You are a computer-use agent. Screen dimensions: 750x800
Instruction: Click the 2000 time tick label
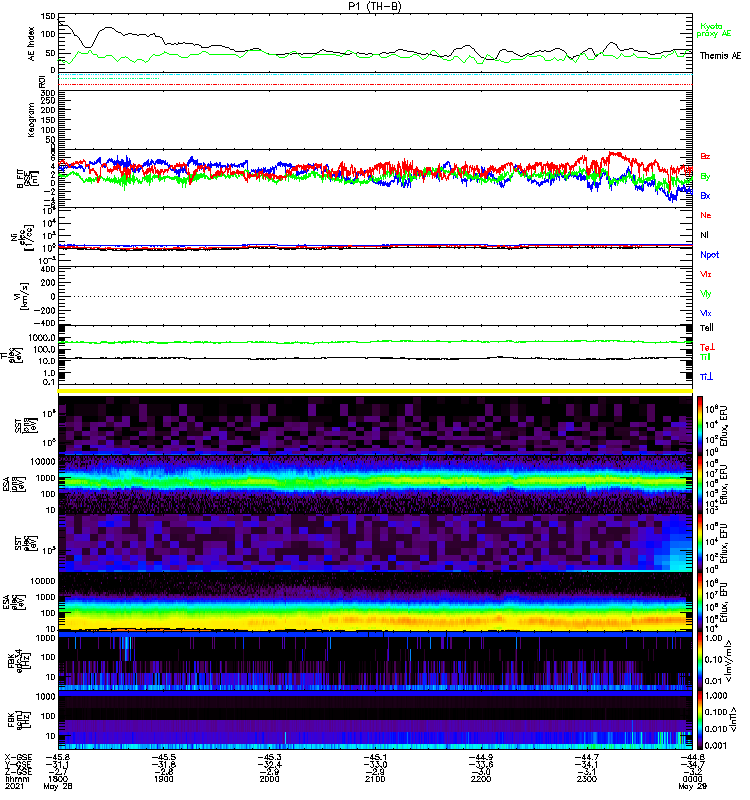pyautogui.click(x=269, y=780)
